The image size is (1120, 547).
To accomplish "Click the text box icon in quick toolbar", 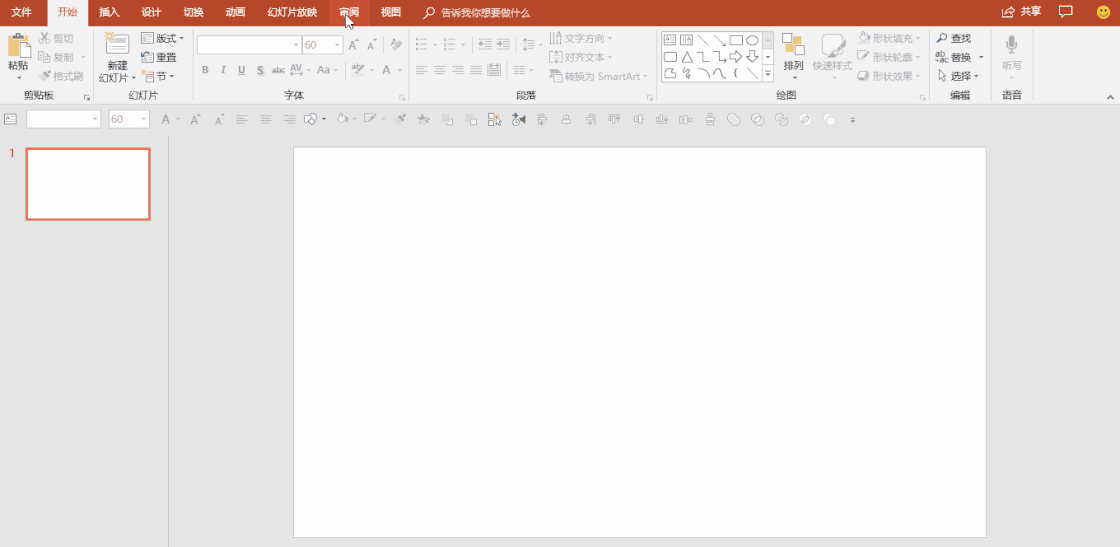I will coord(11,119).
